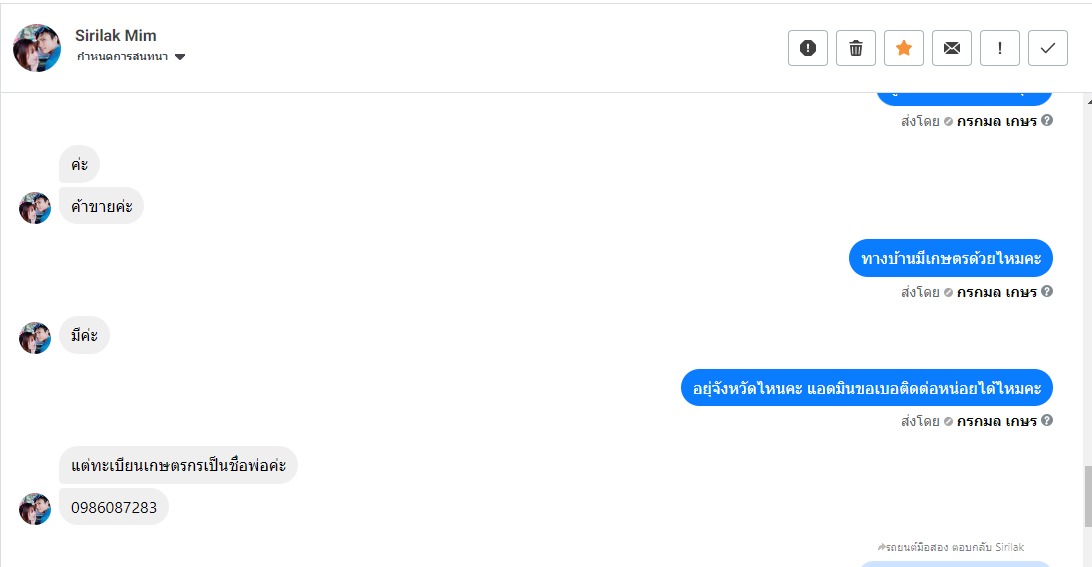The width and height of the screenshot is (1092, 567).
Task: Mark conversation unread using envelope icon
Action: 952,48
